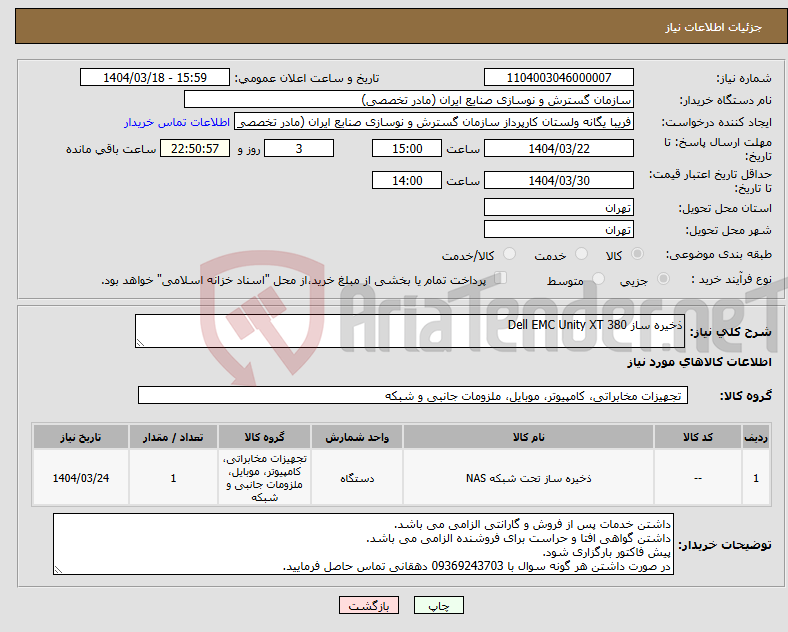Click the price validity date 1404/03/30

coord(558,180)
